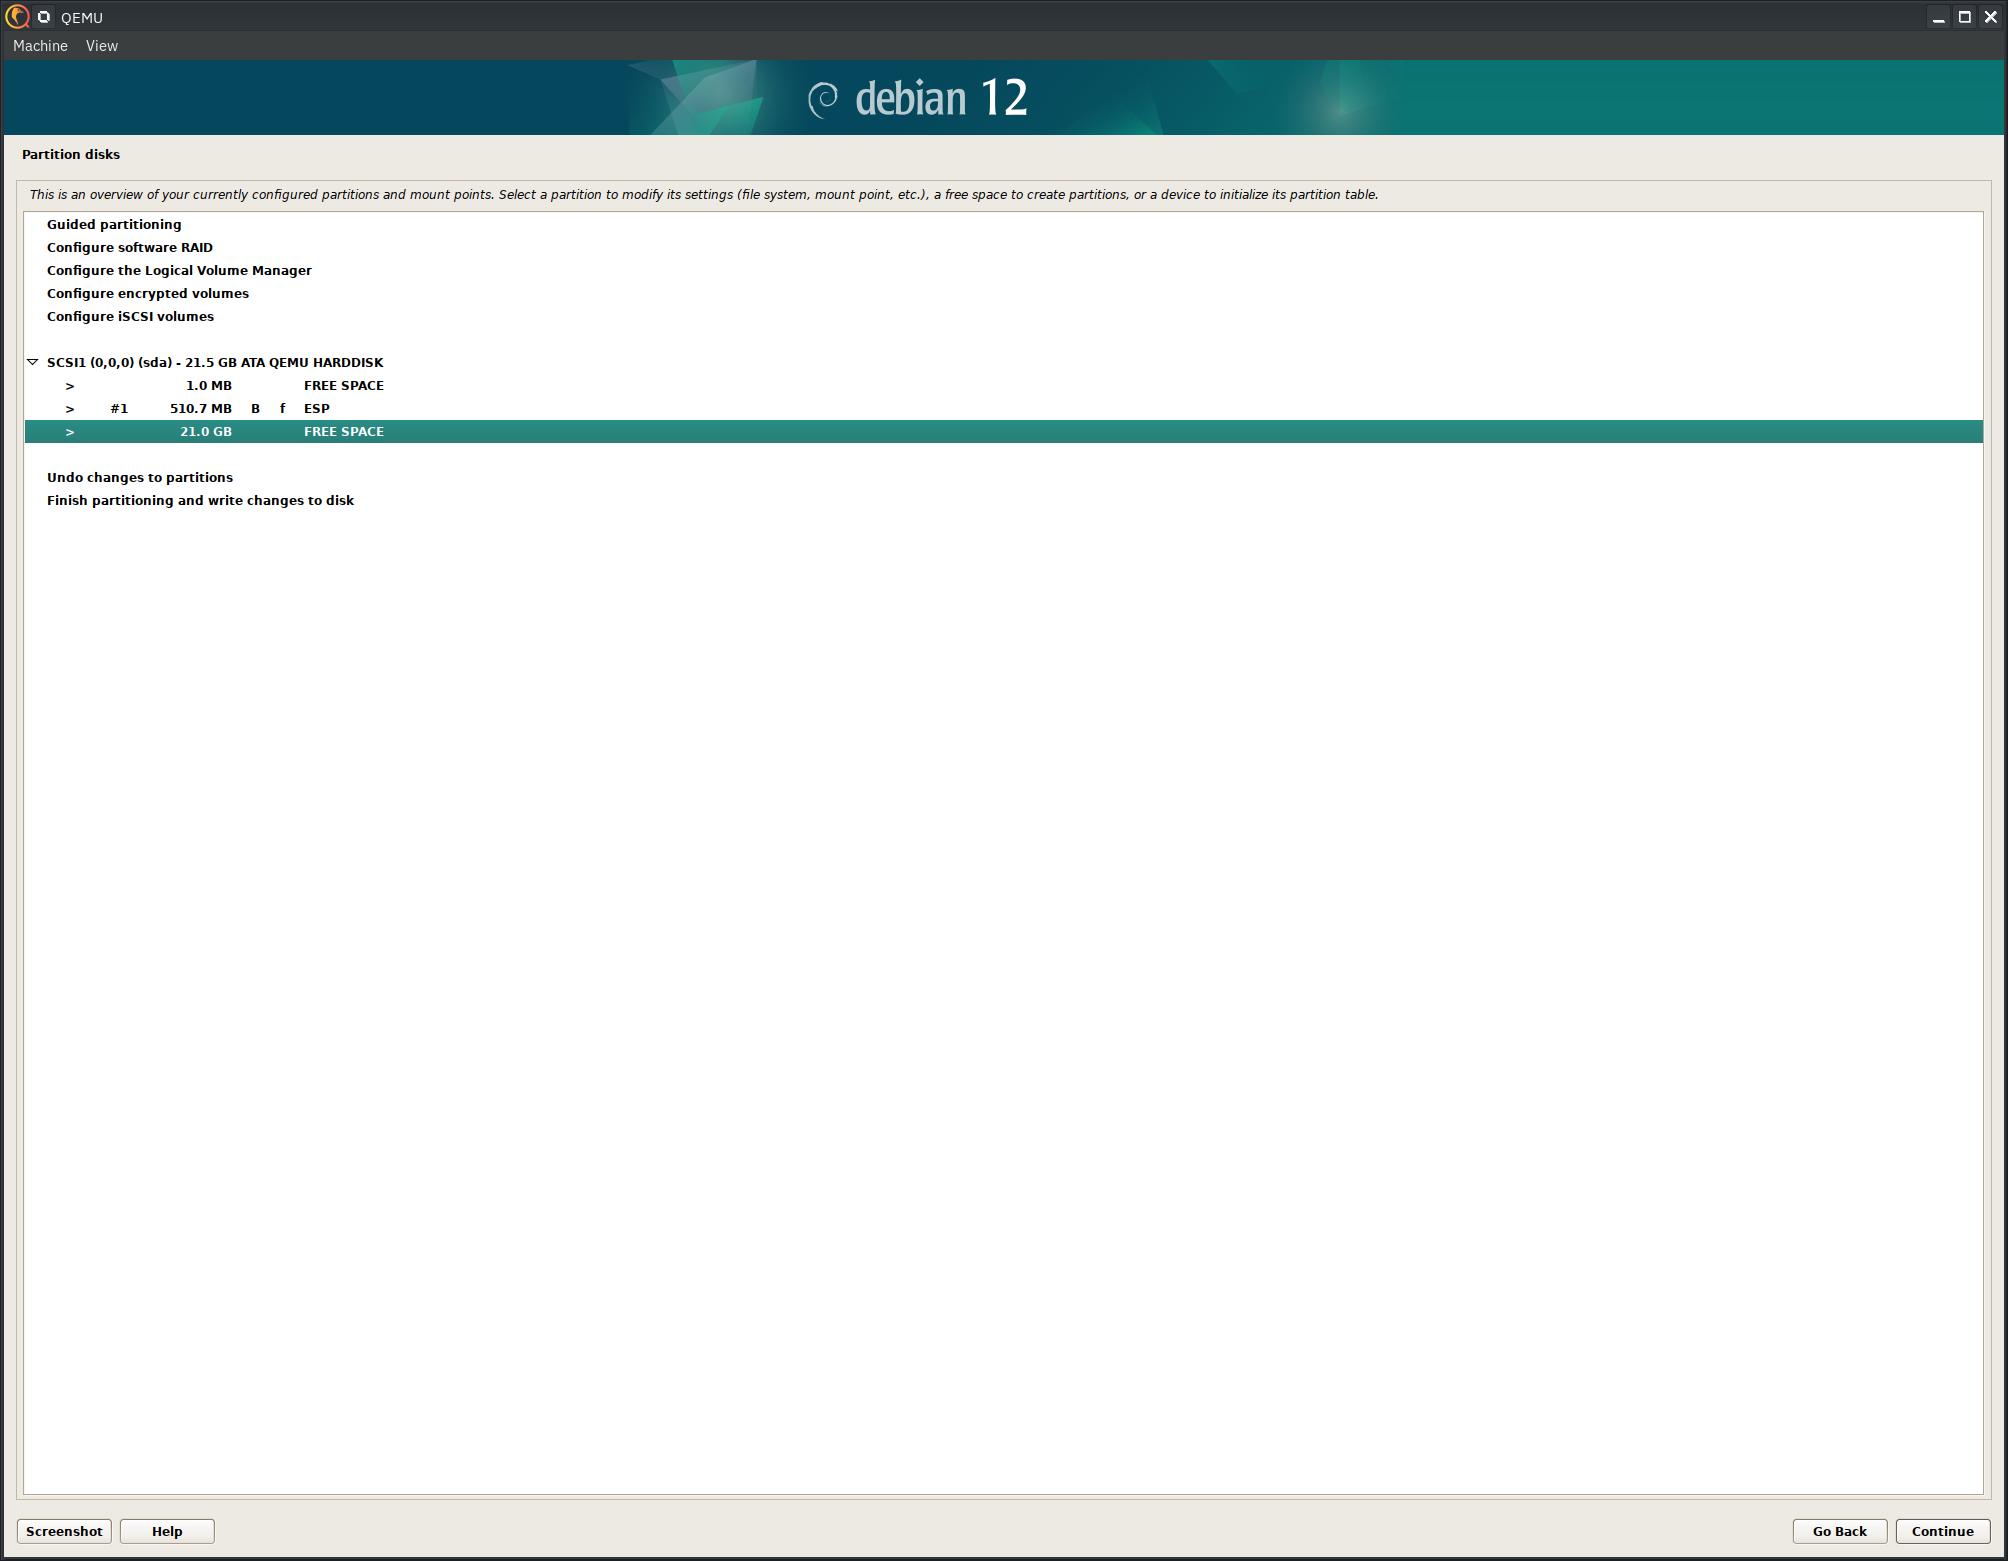Open the Machine menu
The width and height of the screenshot is (2008, 1561).
point(40,46)
